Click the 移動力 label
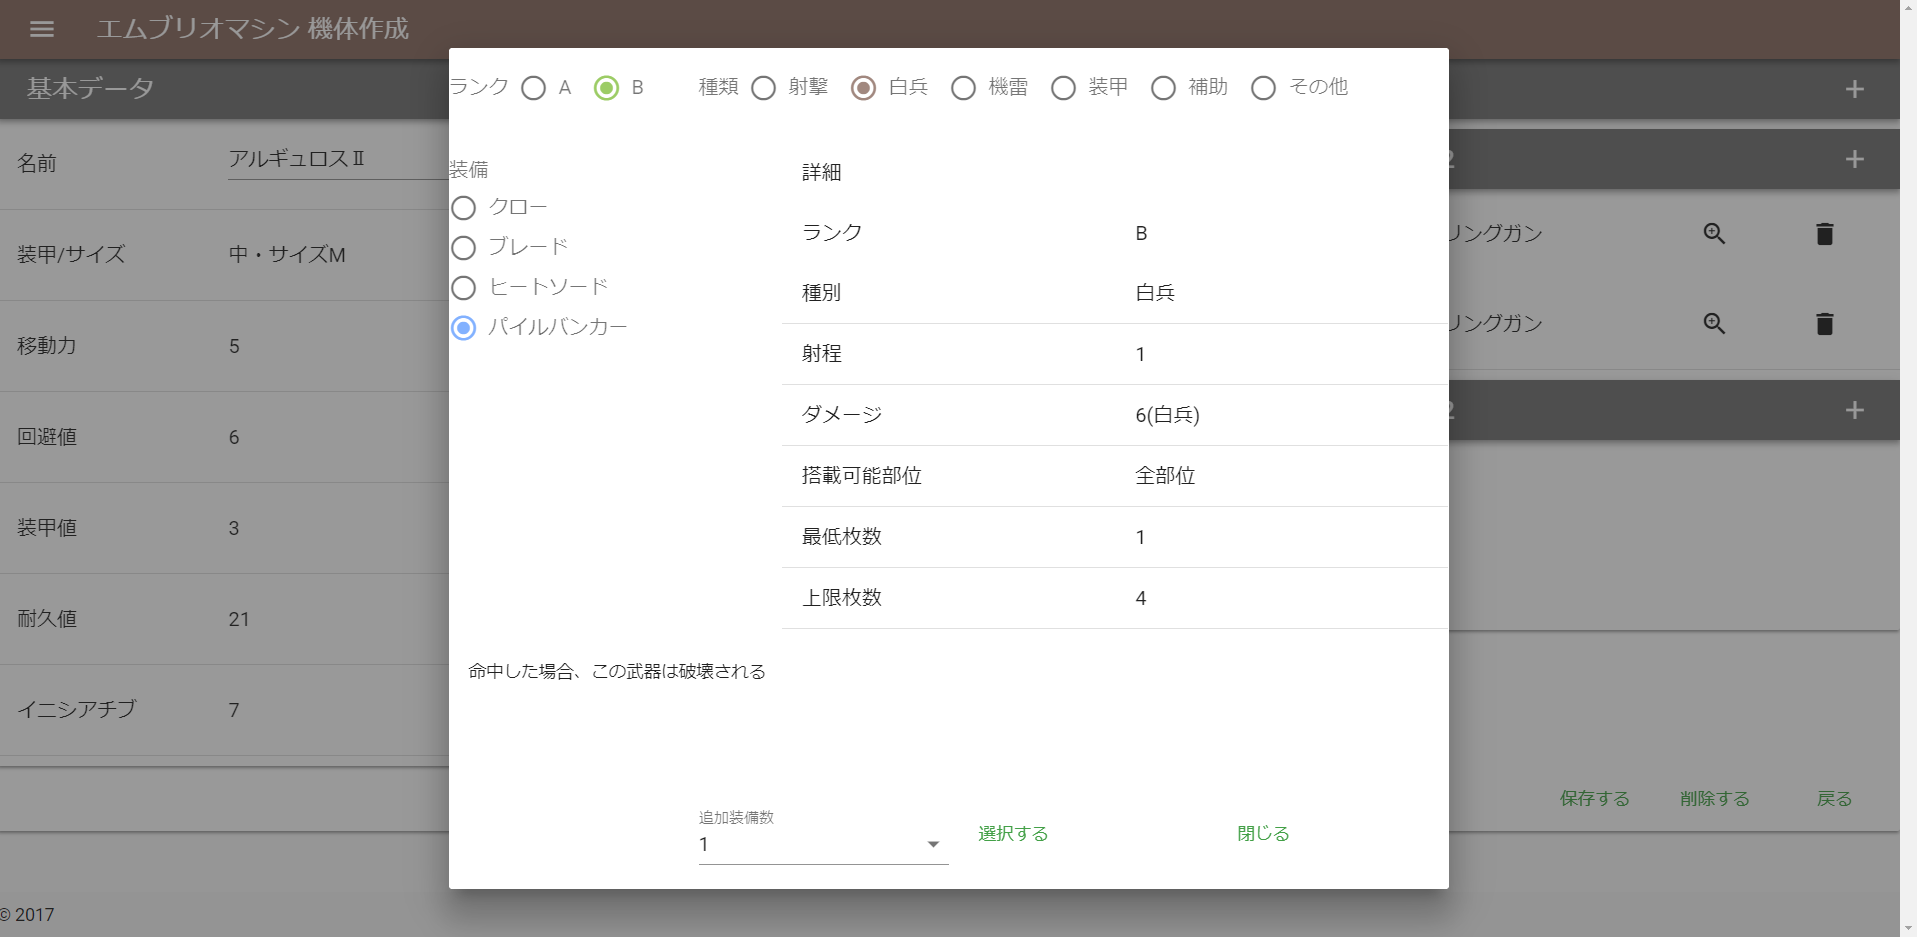This screenshot has width=1917, height=937. point(47,346)
